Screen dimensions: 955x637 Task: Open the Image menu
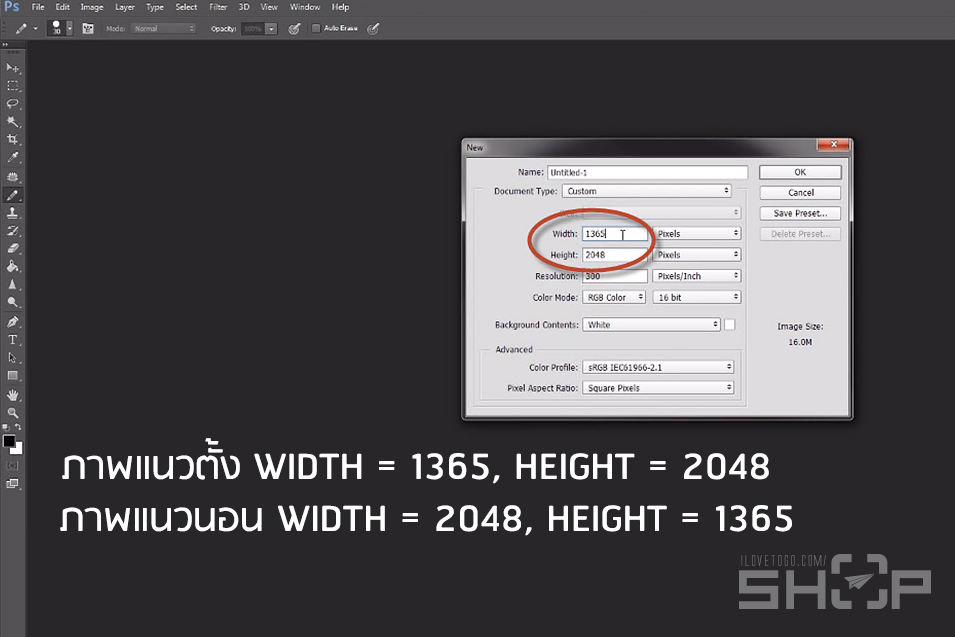pos(92,7)
